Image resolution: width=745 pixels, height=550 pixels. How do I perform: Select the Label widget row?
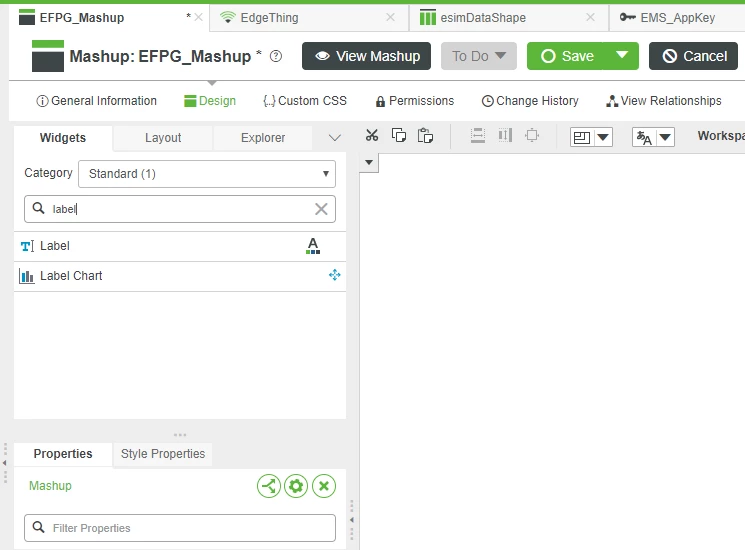180,246
